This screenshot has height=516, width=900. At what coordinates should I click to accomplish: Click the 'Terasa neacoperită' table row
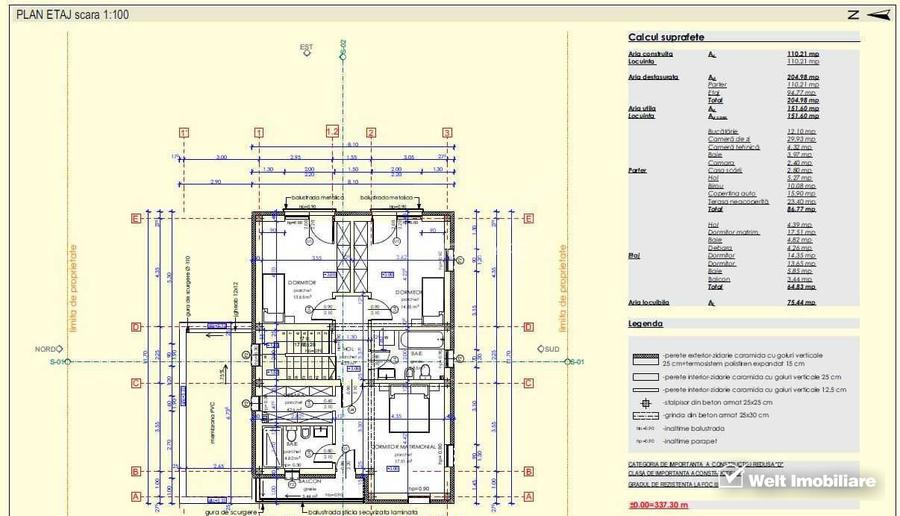point(761,201)
